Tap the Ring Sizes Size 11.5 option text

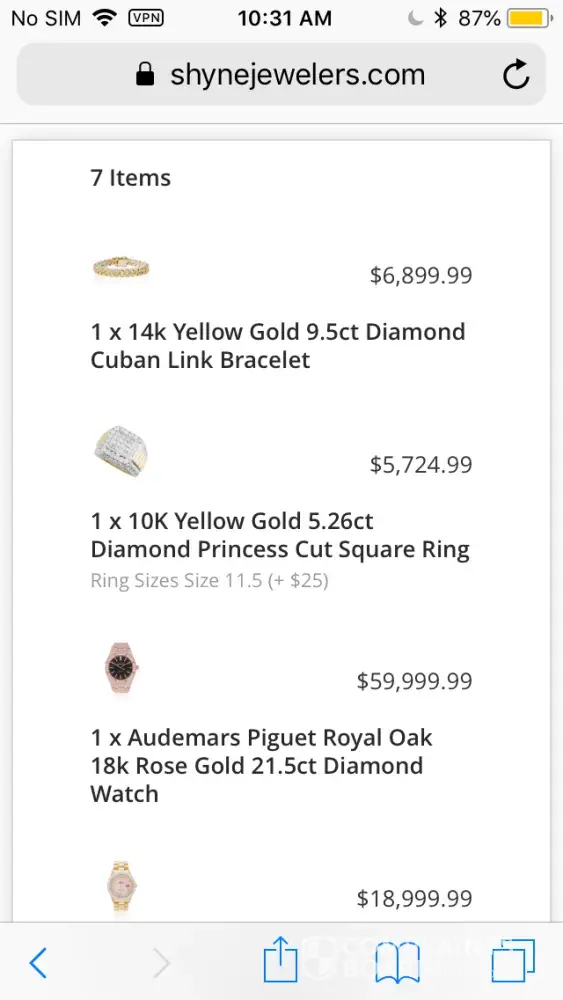[210, 581]
